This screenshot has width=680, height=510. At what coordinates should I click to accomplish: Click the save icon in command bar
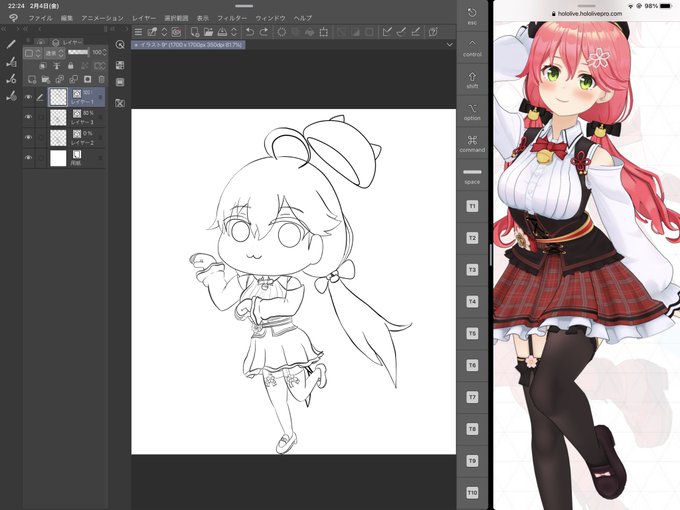(x=222, y=32)
